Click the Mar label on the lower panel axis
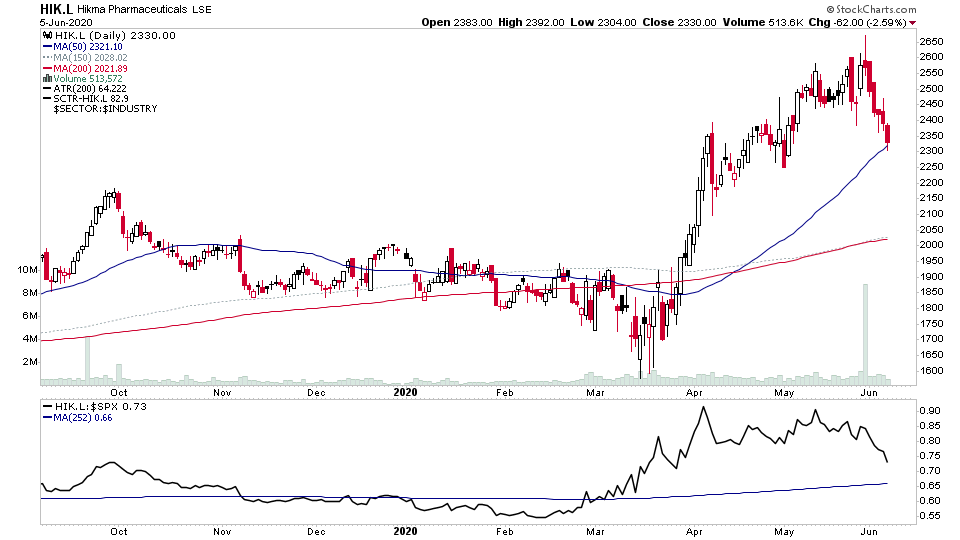The height and width of the screenshot is (540, 960). tap(595, 531)
